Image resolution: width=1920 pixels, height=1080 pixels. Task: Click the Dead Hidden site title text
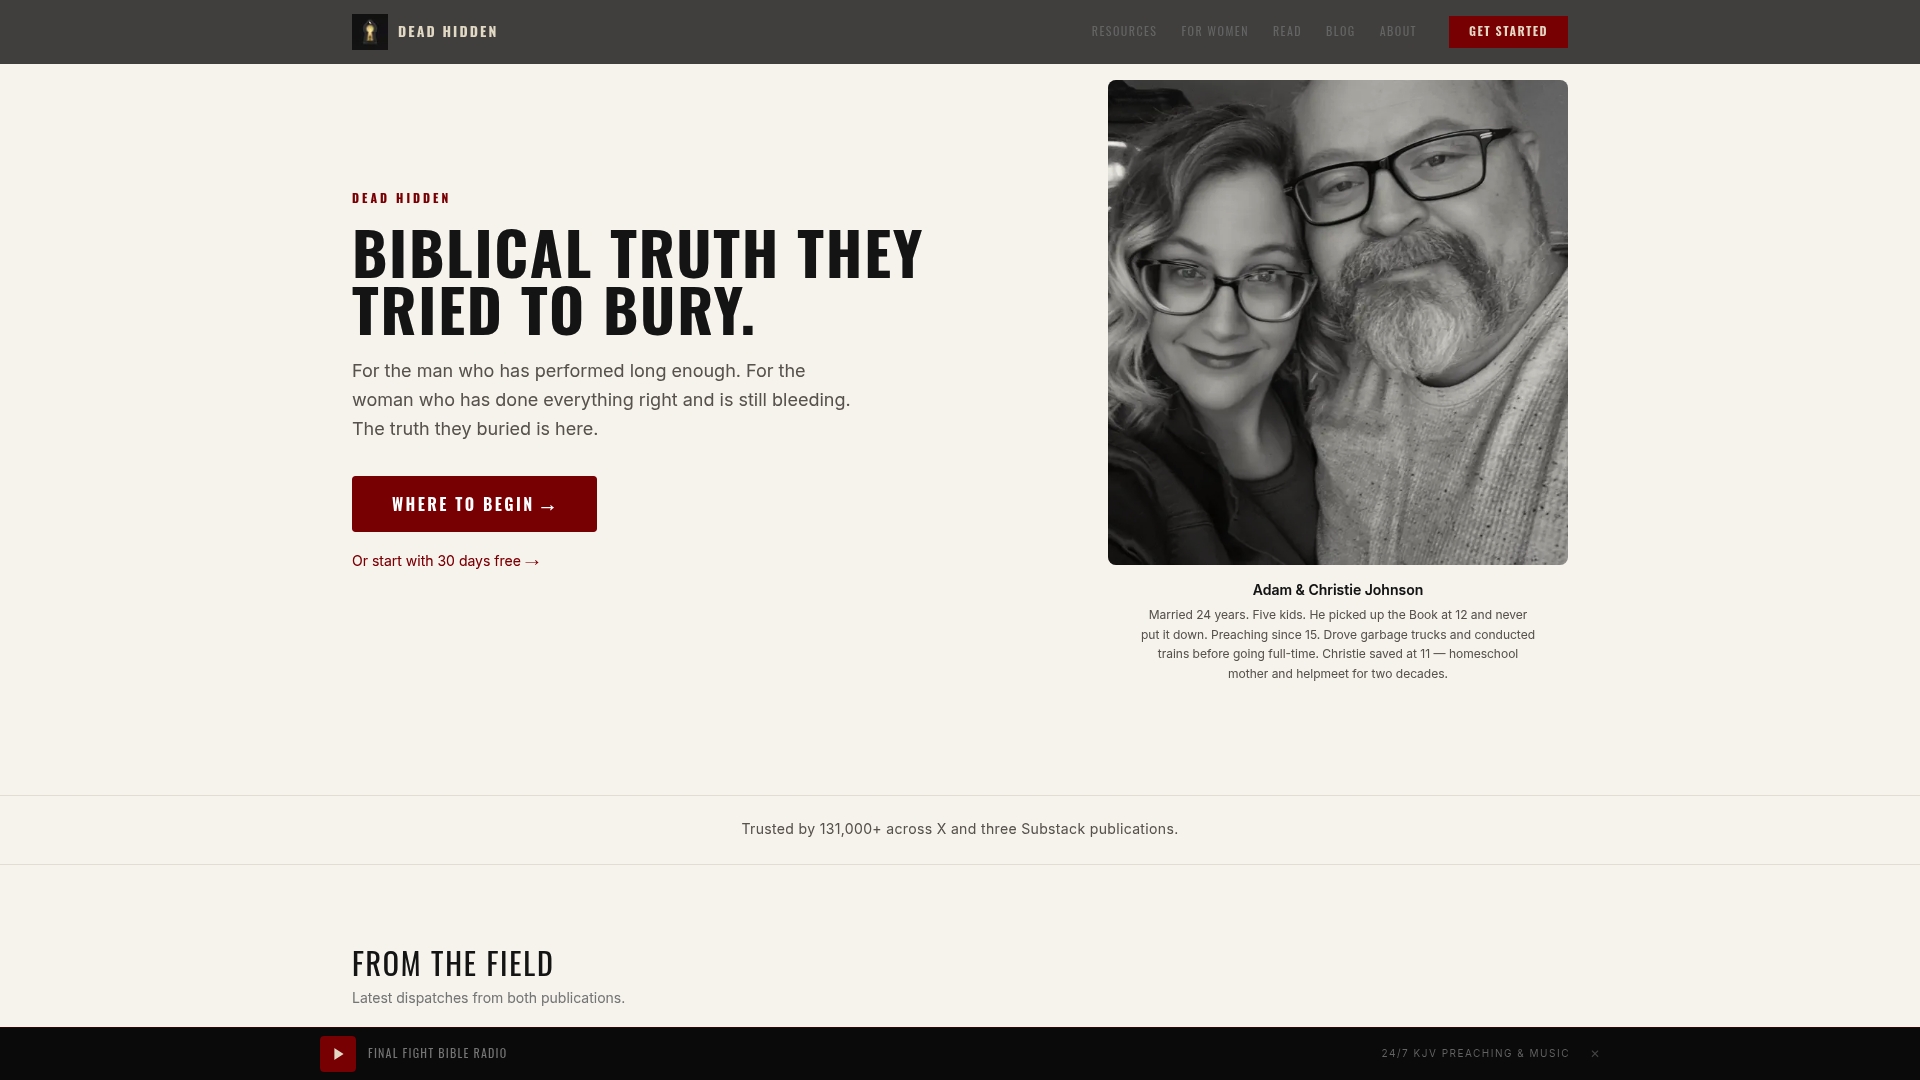(x=447, y=32)
